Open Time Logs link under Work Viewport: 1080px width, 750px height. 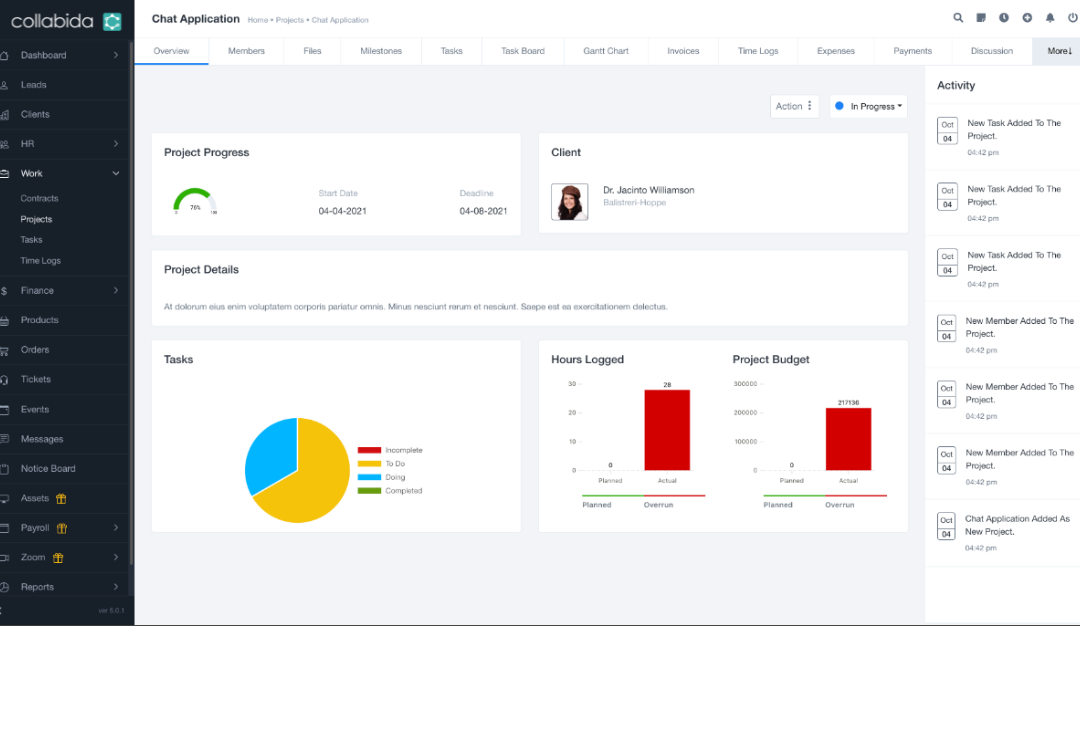pos(41,261)
